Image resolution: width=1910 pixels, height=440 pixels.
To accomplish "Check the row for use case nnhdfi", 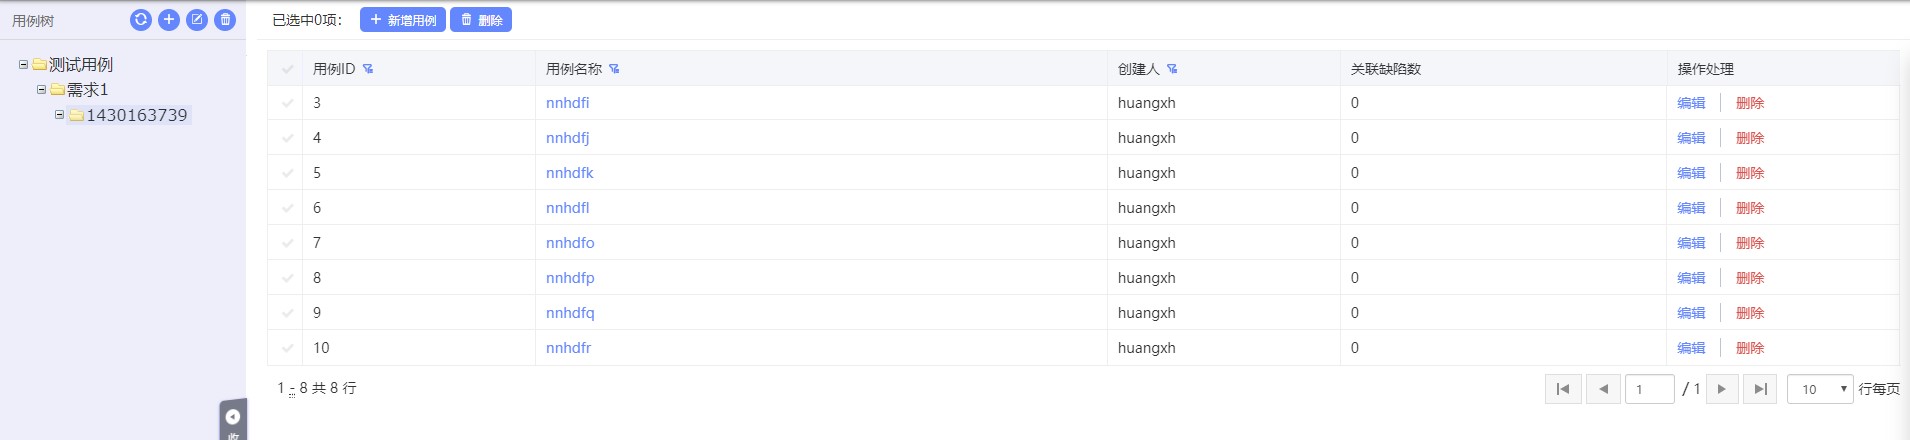I will click(x=288, y=103).
